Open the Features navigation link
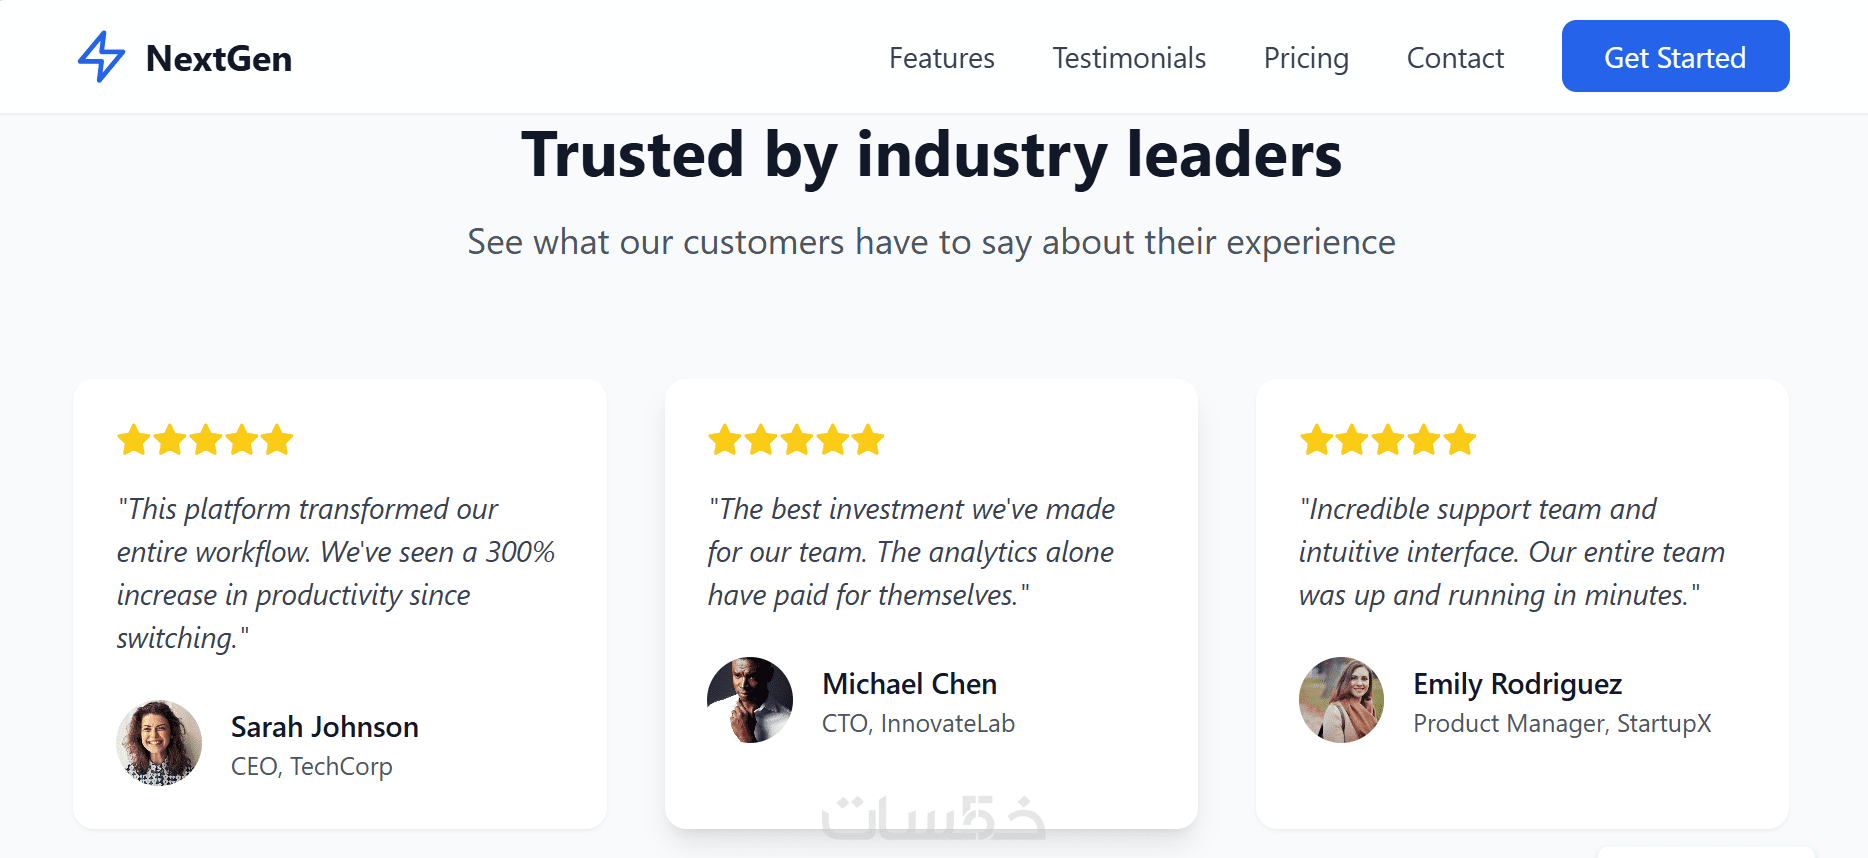This screenshot has height=858, width=1868. point(941,58)
